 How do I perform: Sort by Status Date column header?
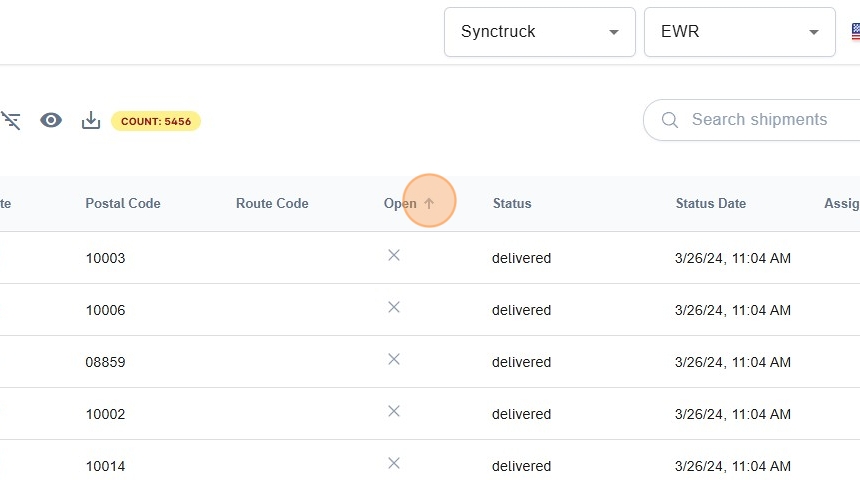710,203
